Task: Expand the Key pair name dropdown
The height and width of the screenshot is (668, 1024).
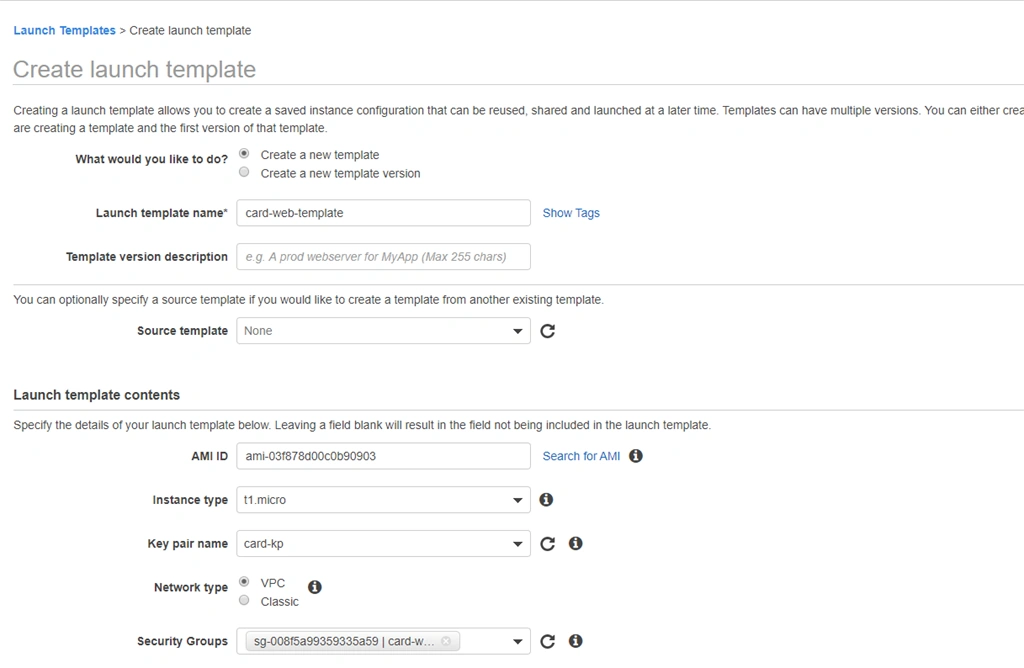Action: [x=383, y=543]
